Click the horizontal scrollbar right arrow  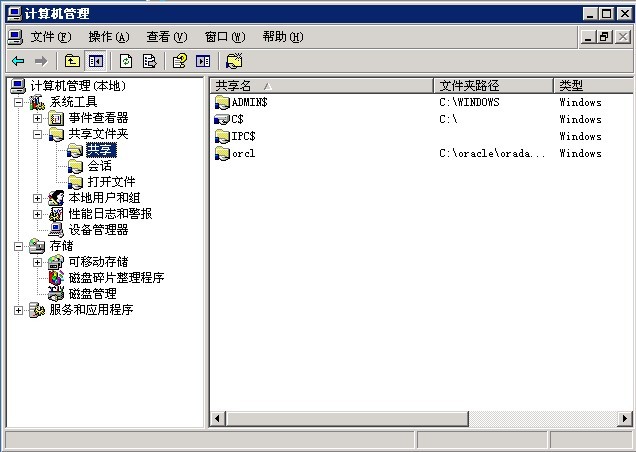(625, 418)
